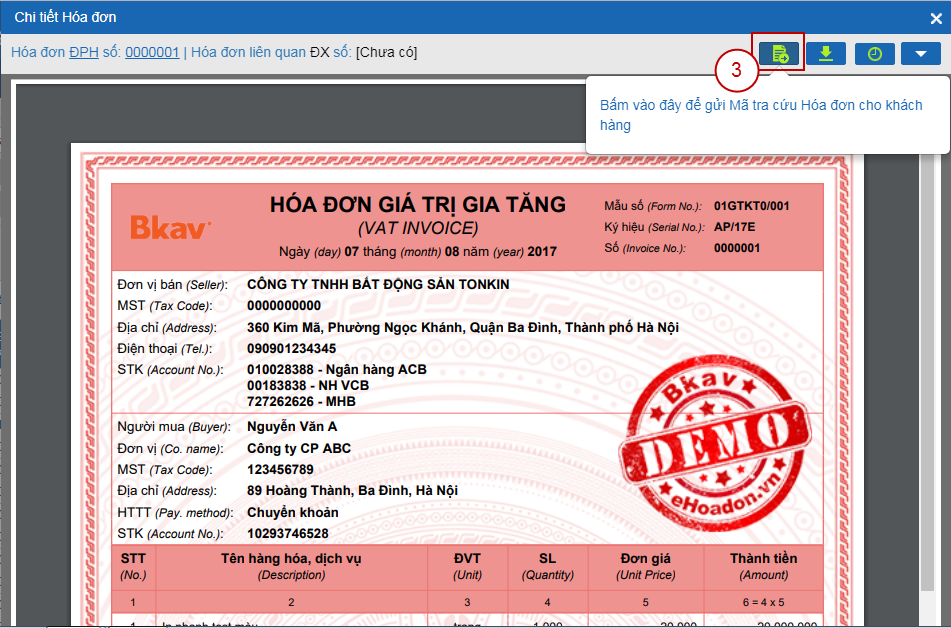951x628 pixels.
Task: Click the Thành tiền (Amount) header
Action: click(x=763, y=566)
